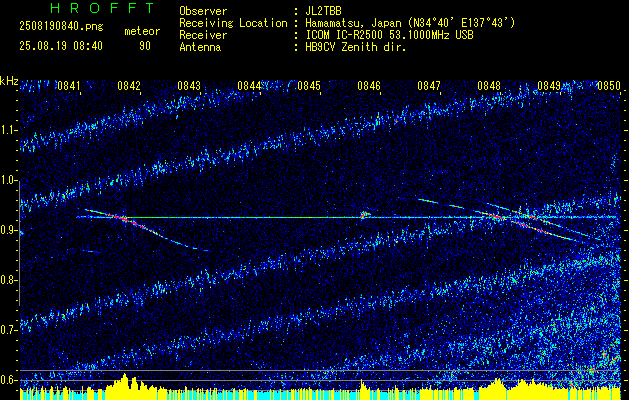Click the 0849 time marker
The height and width of the screenshot is (400, 629).
point(549,85)
